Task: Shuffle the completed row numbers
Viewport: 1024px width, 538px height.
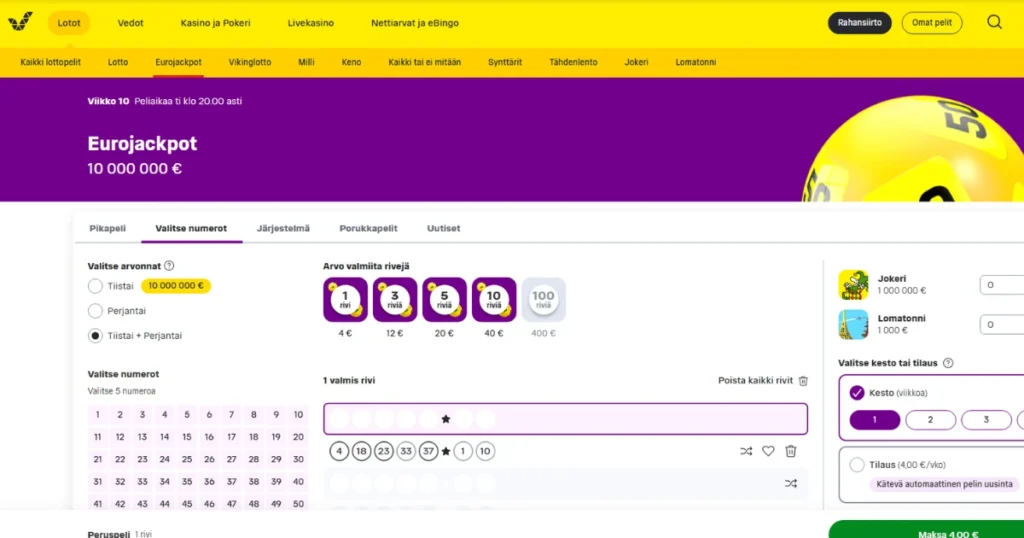Action: [x=746, y=451]
